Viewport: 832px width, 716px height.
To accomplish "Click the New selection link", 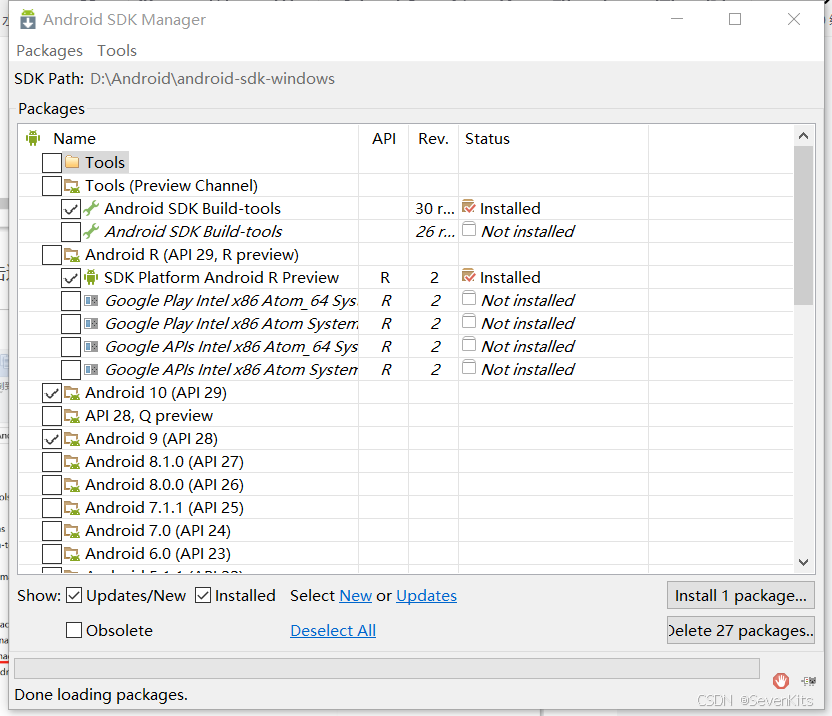I will click(356, 596).
